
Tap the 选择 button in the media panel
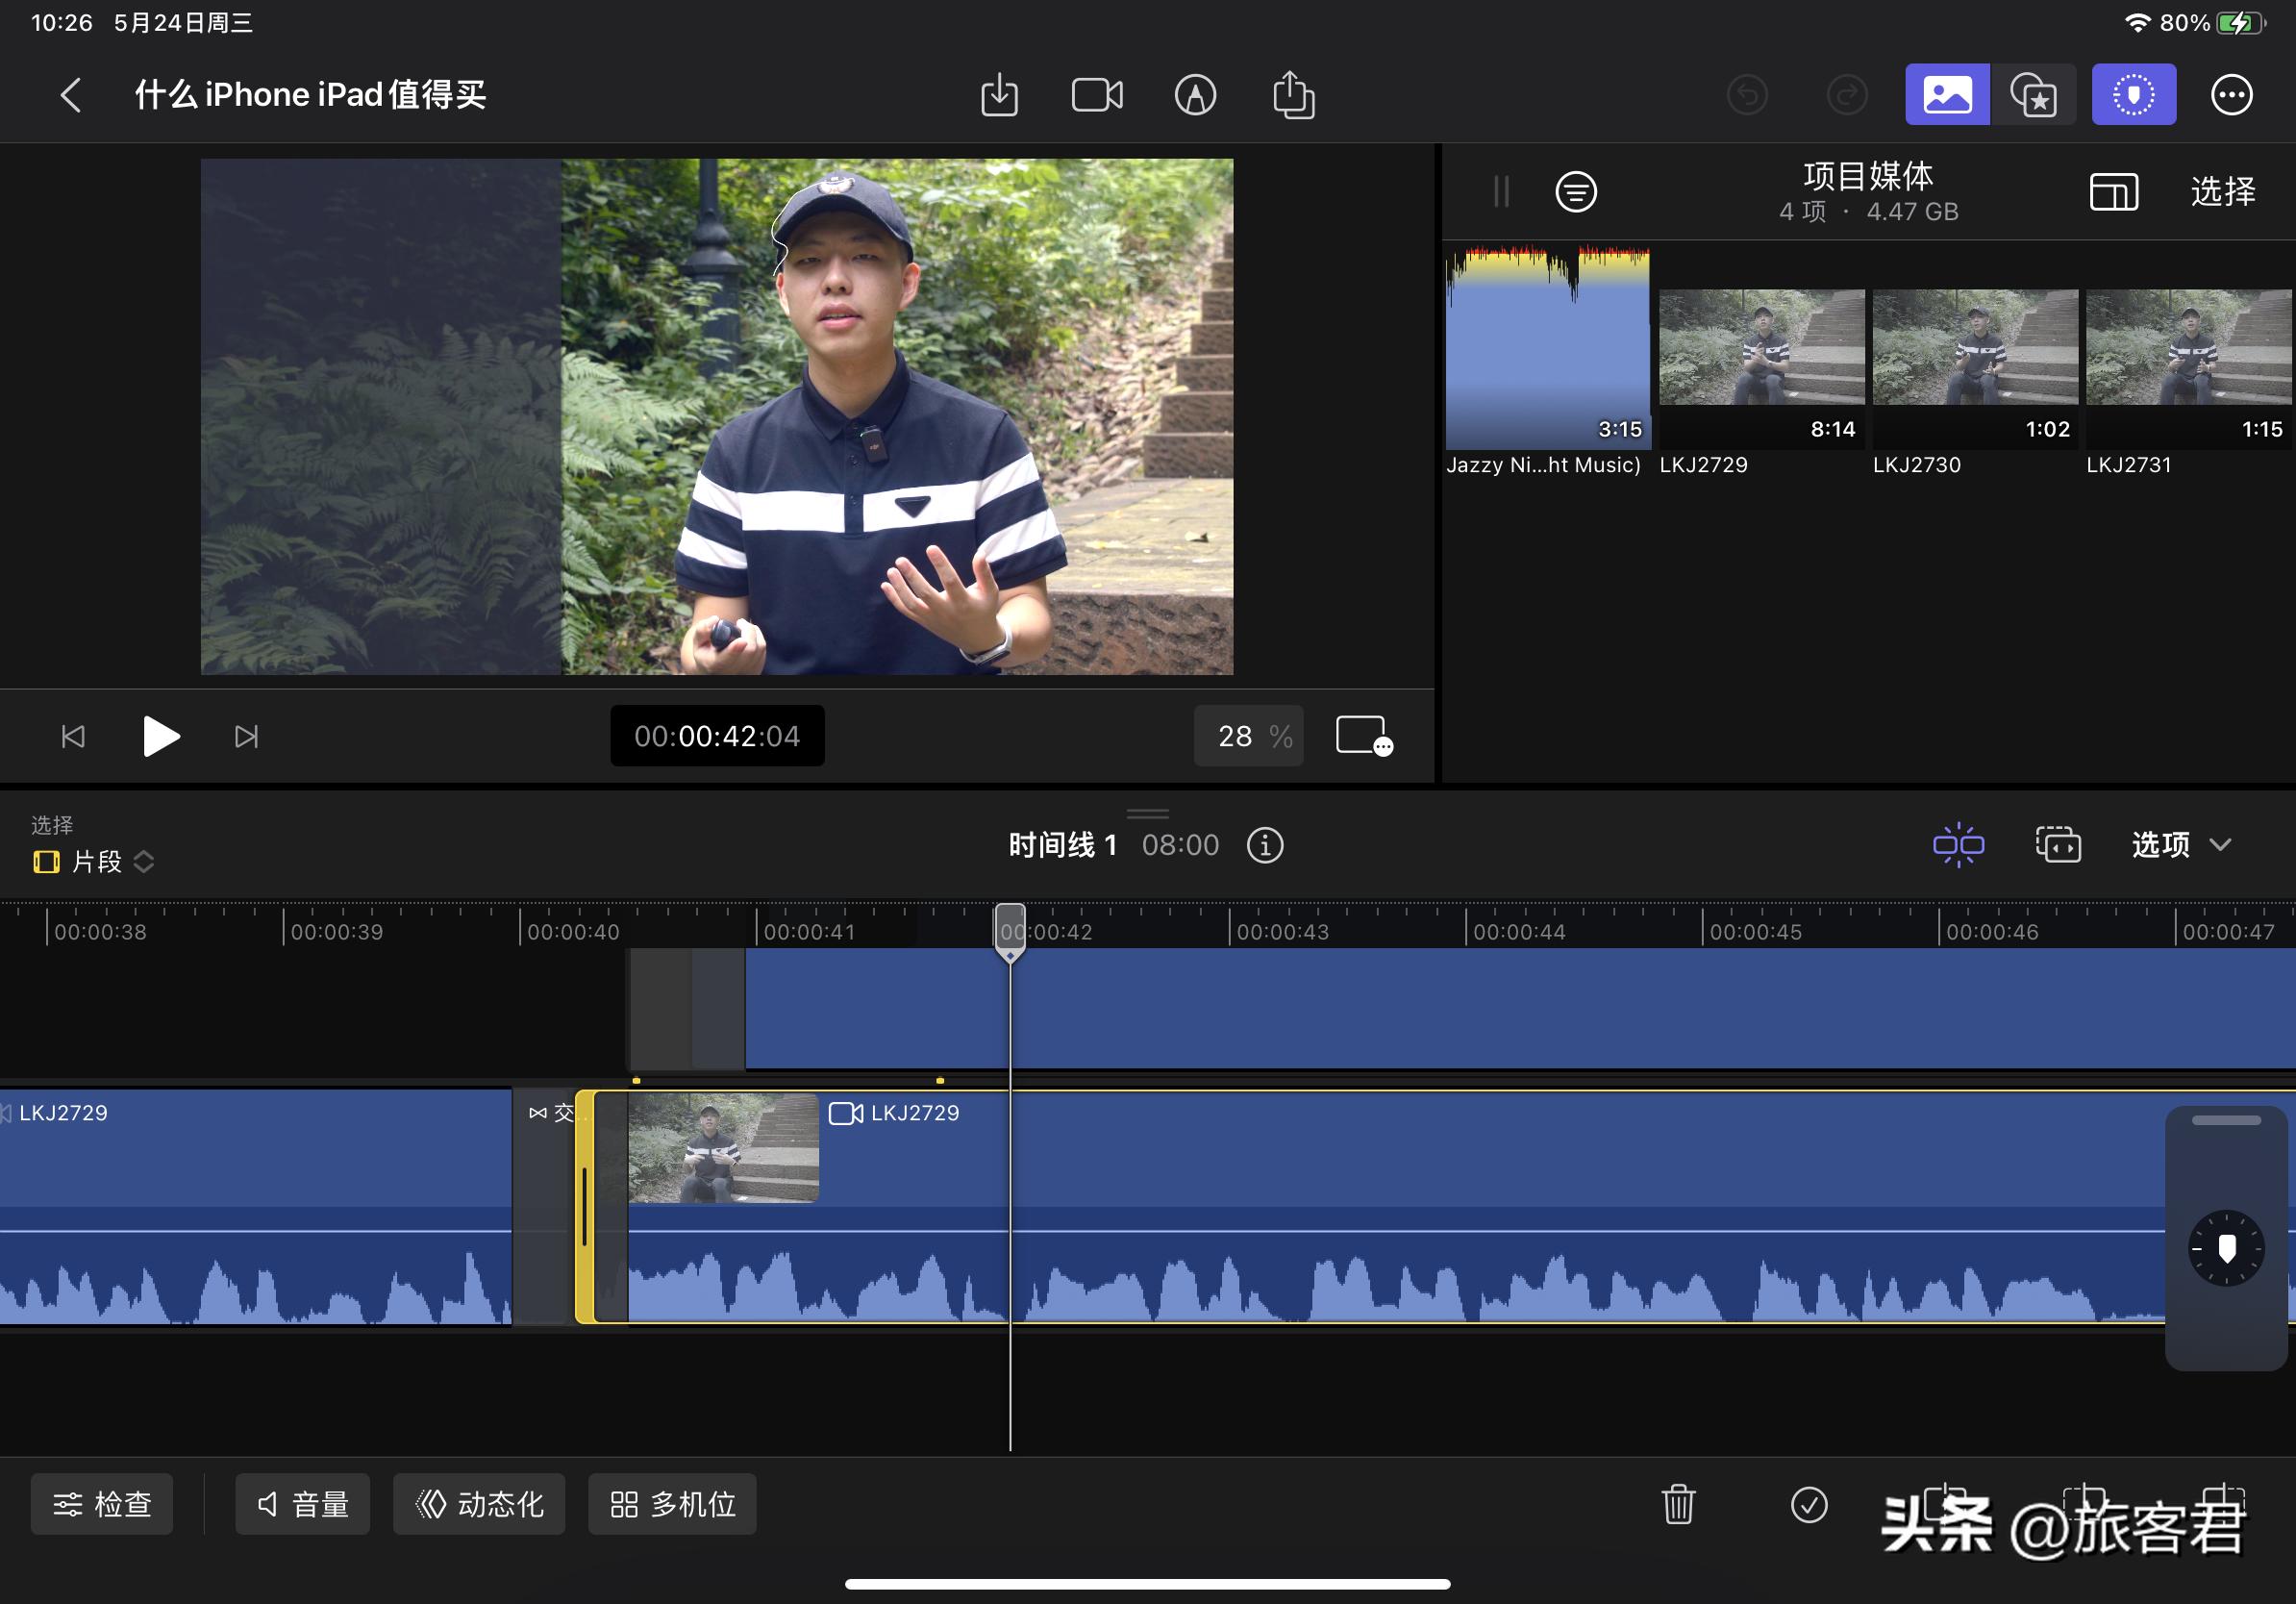click(2222, 192)
